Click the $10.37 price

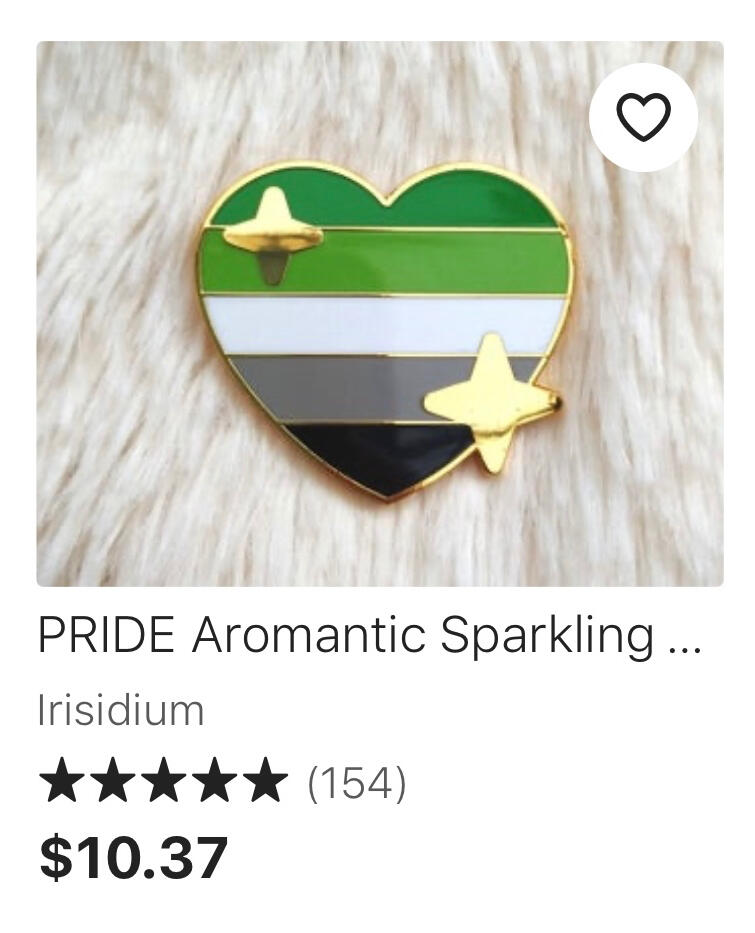point(133,857)
